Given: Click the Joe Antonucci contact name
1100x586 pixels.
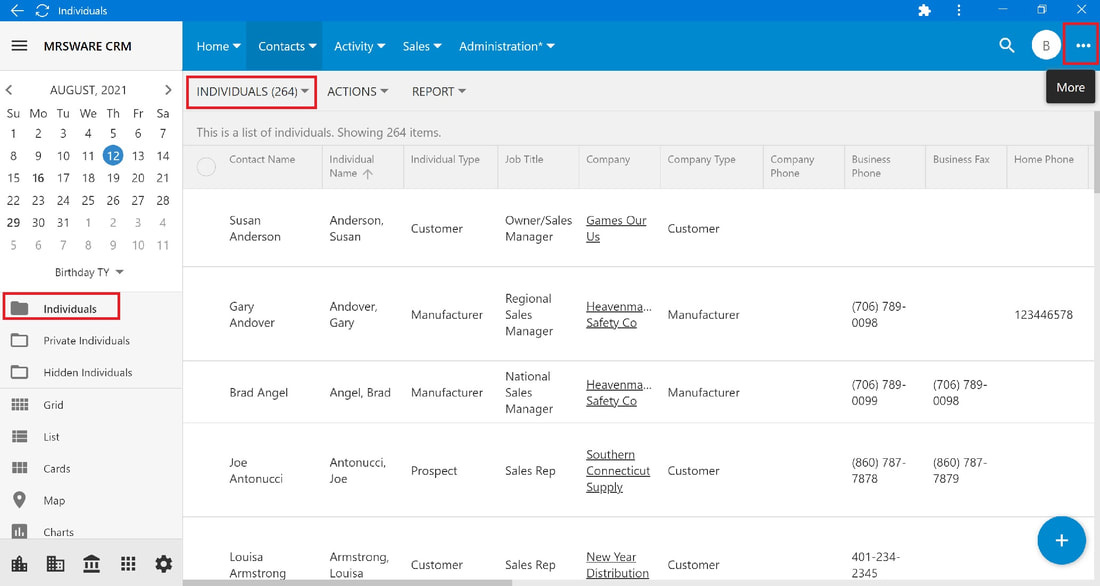Looking at the screenshot, I should coord(255,471).
